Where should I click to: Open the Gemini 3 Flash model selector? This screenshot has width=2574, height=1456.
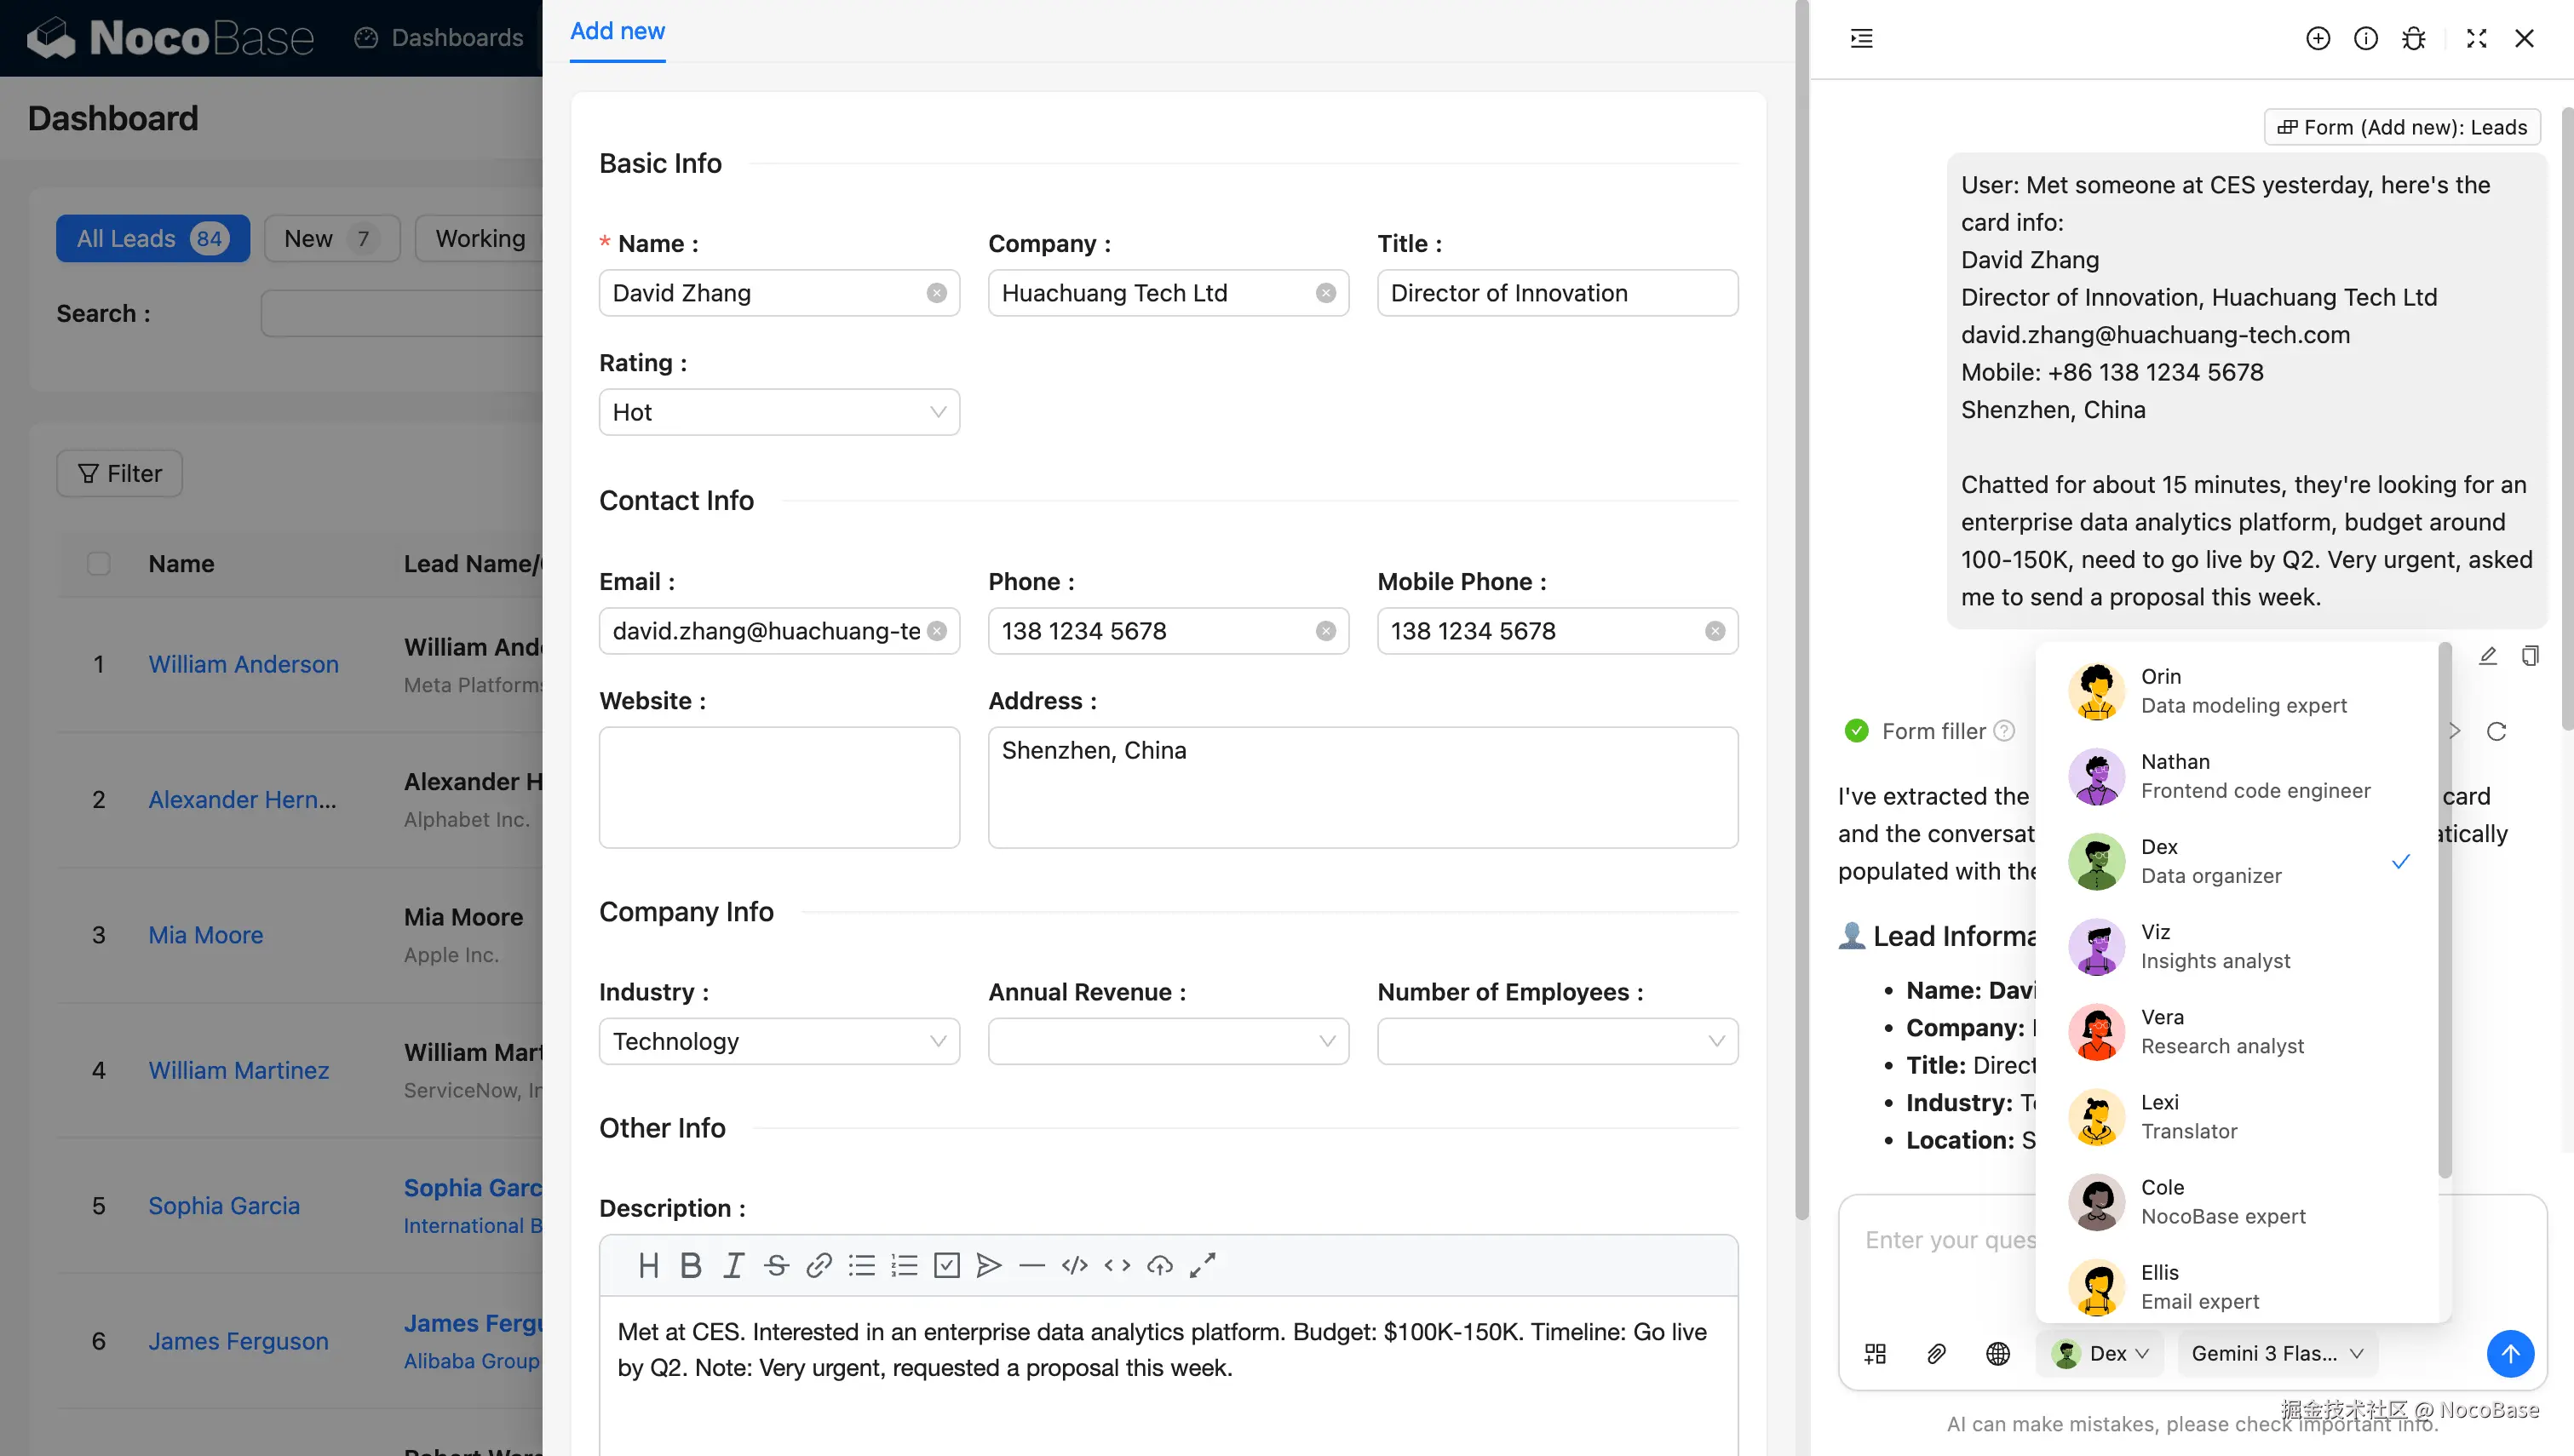pos(2276,1353)
